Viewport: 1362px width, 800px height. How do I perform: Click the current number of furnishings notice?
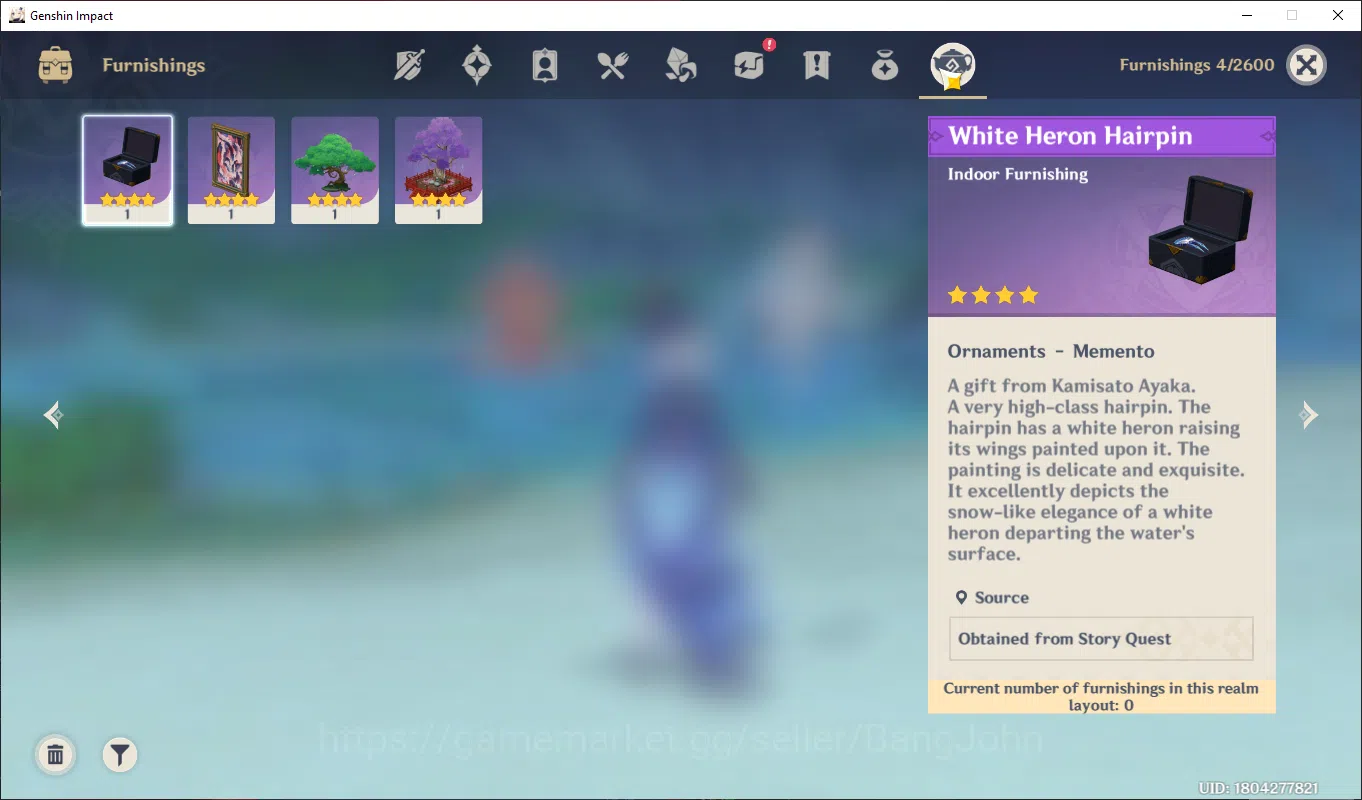click(x=1101, y=697)
